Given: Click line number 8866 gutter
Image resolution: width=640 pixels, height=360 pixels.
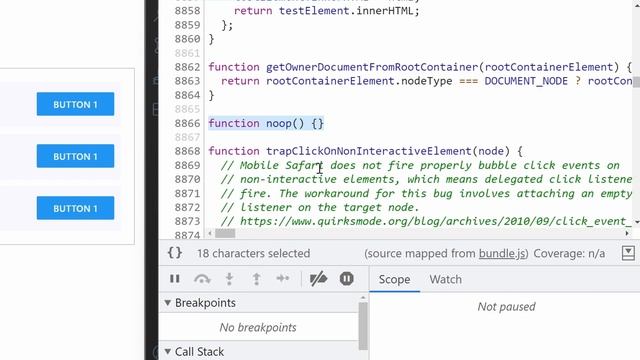Looking at the screenshot, I should pyautogui.click(x=187, y=123).
